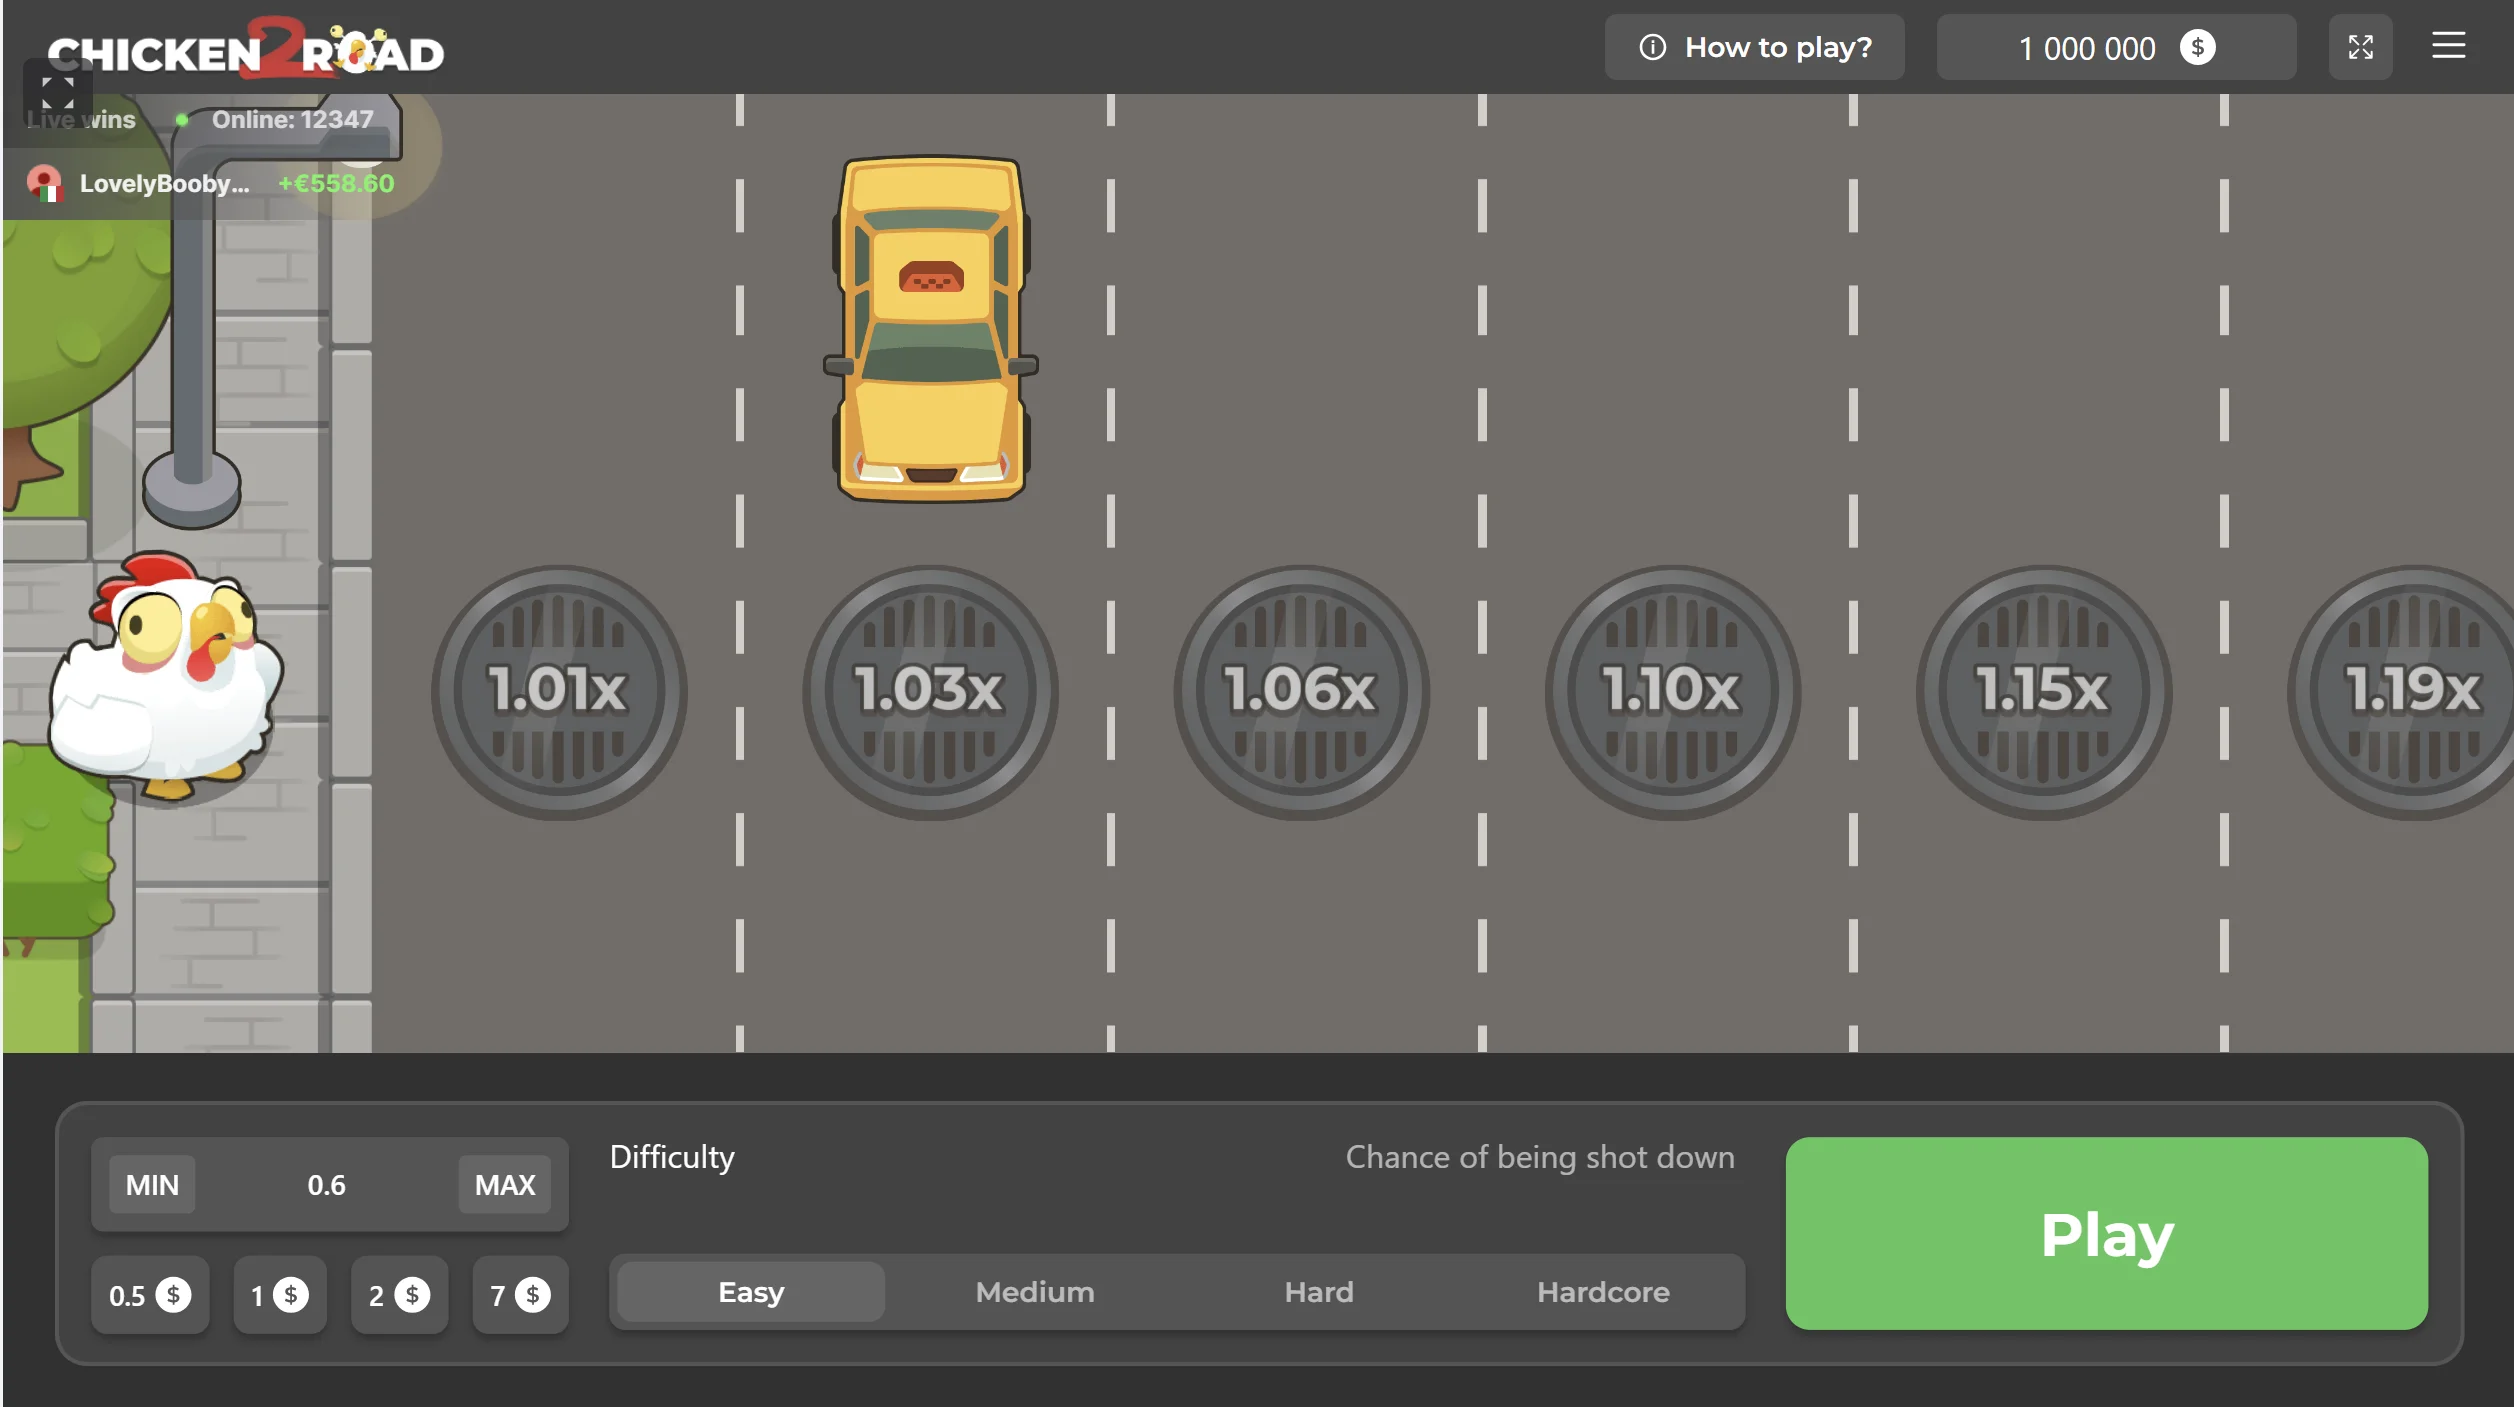Open How to play? help
2514x1407 pixels.
tap(1754, 47)
